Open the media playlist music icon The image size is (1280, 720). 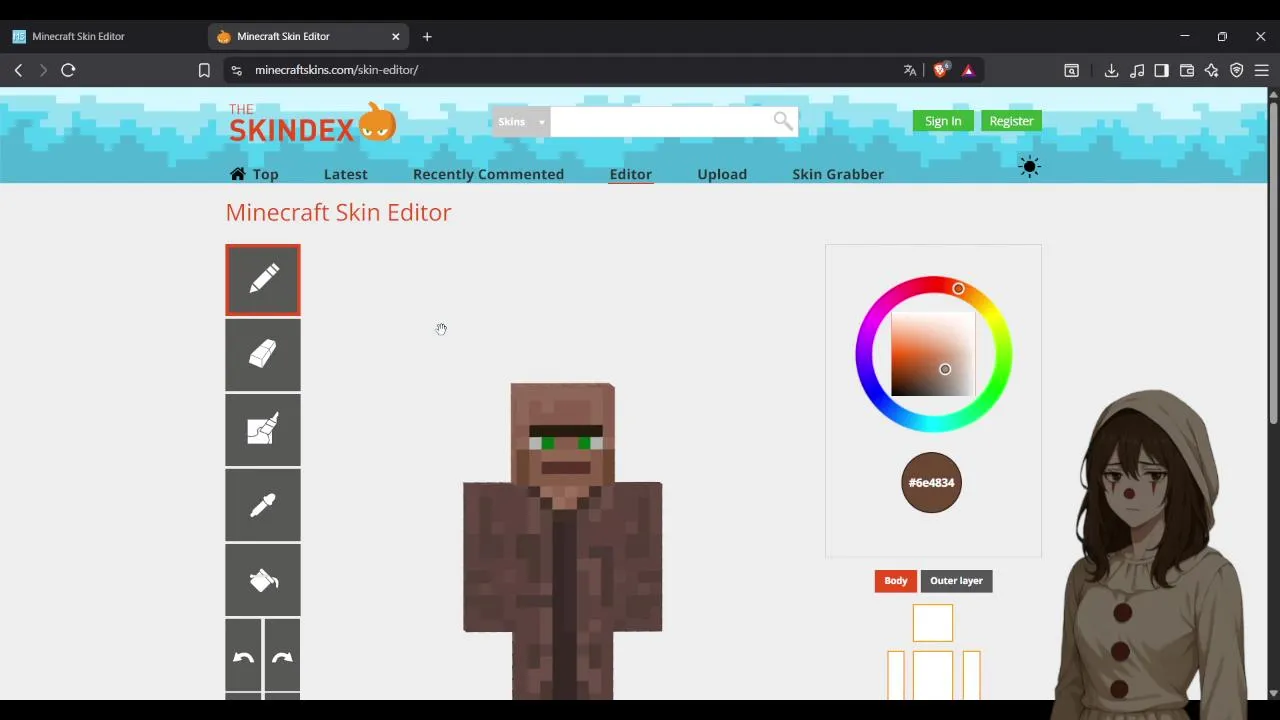[x=1137, y=70]
